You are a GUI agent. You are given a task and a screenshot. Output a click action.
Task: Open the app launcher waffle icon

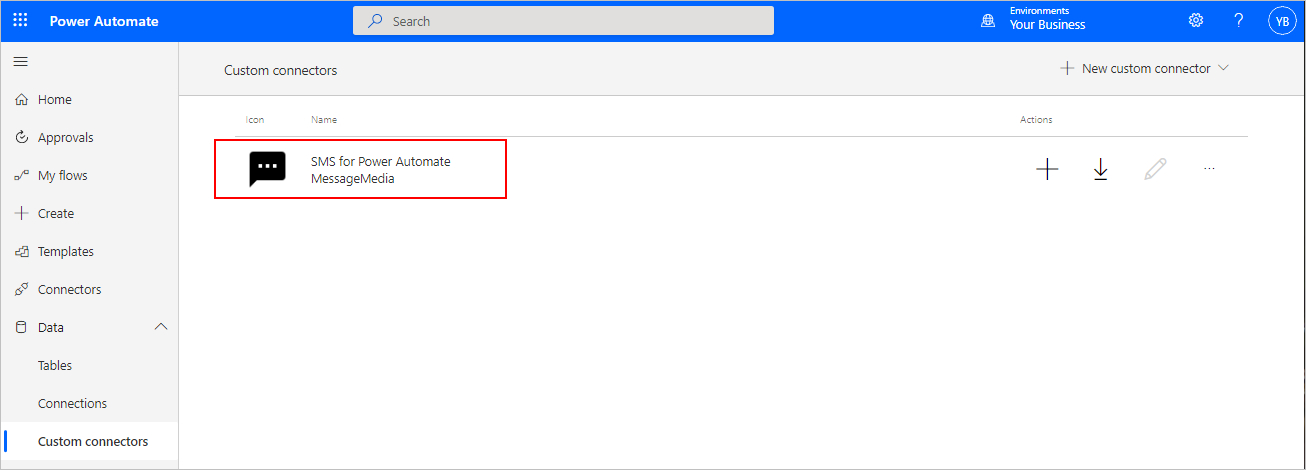pyautogui.click(x=20, y=21)
